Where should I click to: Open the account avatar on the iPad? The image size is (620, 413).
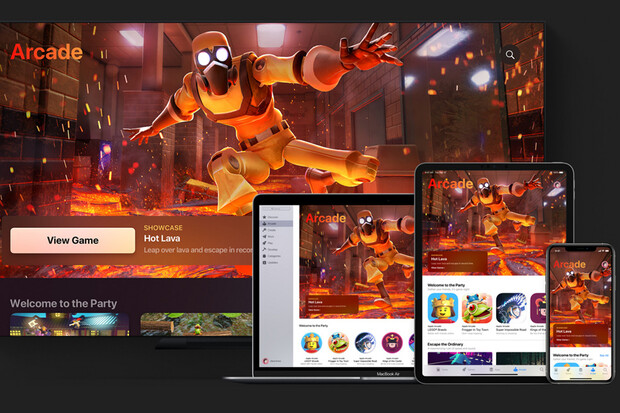(x=557, y=185)
